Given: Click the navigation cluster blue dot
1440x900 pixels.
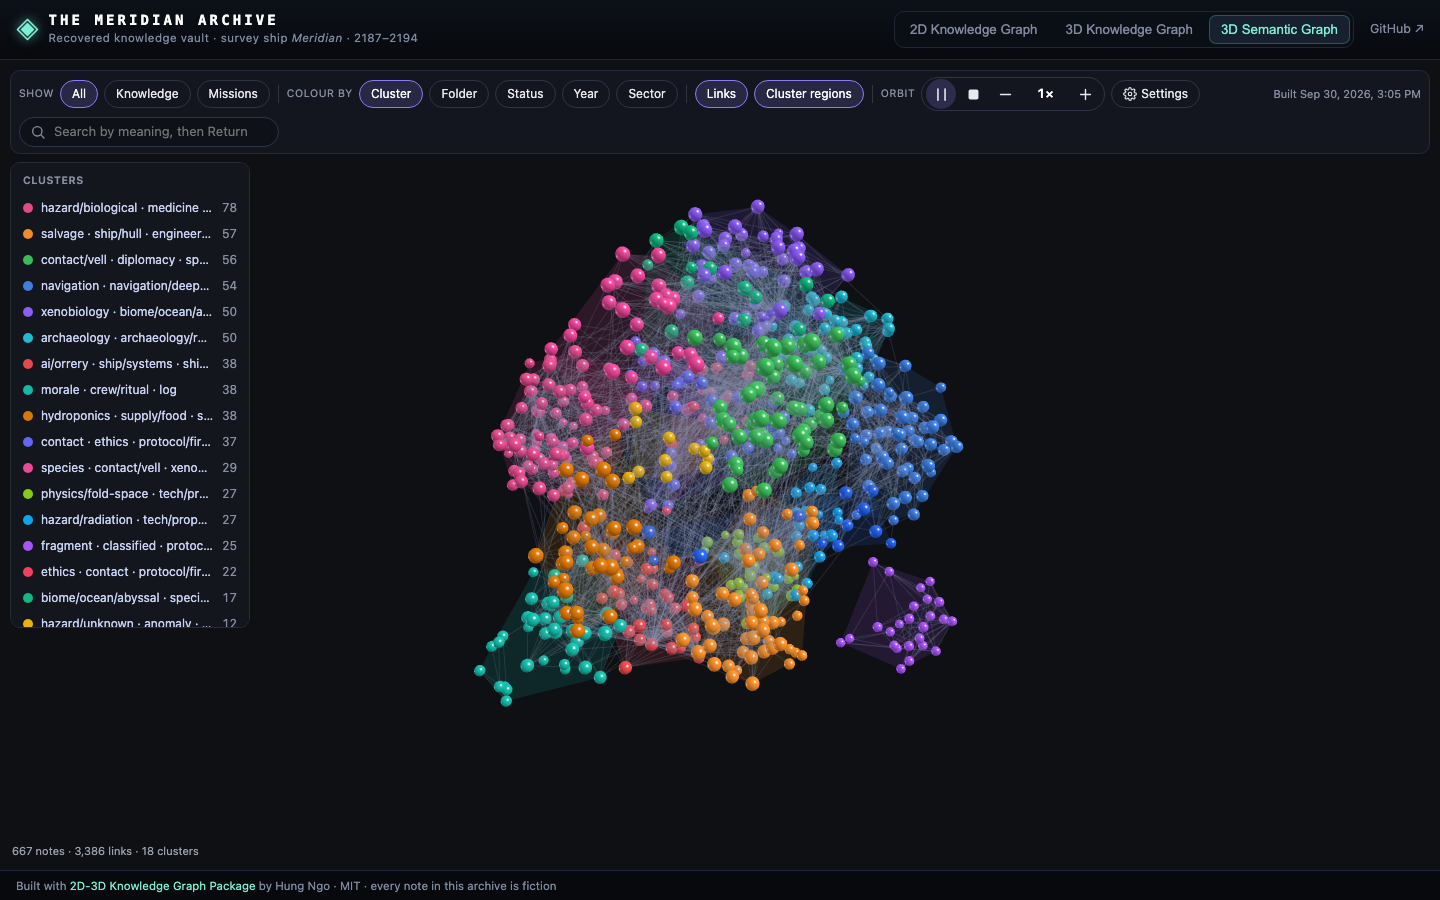Looking at the screenshot, I should [x=28, y=286].
